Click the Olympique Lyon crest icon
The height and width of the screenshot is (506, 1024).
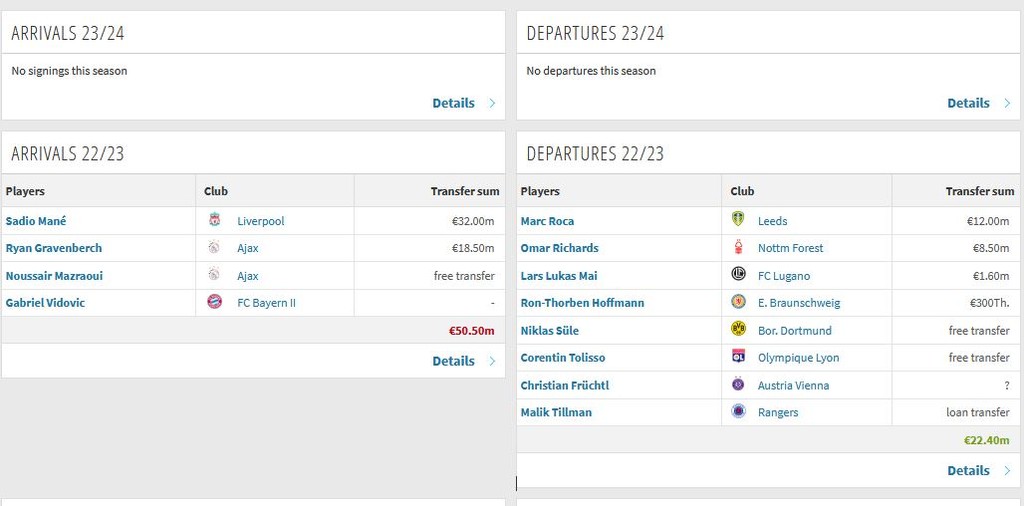pyautogui.click(x=739, y=357)
